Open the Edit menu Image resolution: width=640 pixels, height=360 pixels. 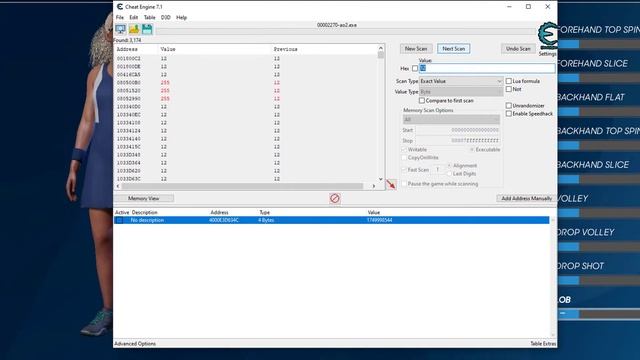coord(134,18)
